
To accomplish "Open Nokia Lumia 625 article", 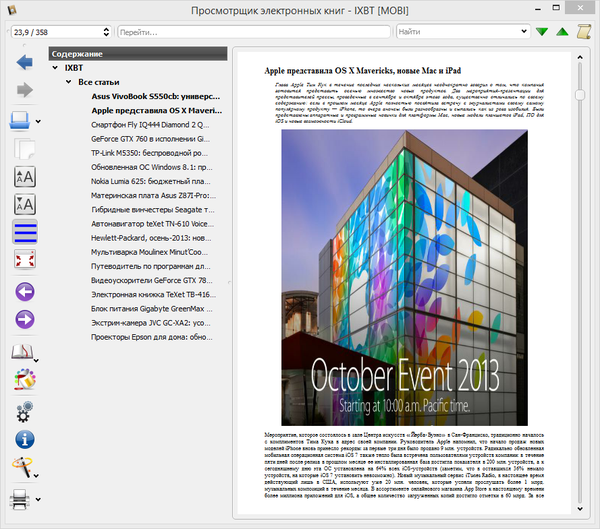I will click(x=151, y=181).
